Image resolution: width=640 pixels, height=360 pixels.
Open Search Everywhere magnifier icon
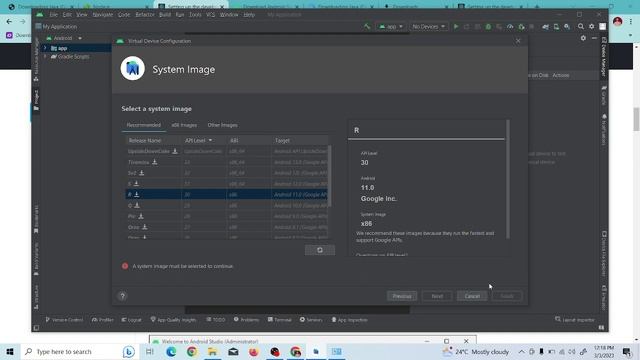581,27
